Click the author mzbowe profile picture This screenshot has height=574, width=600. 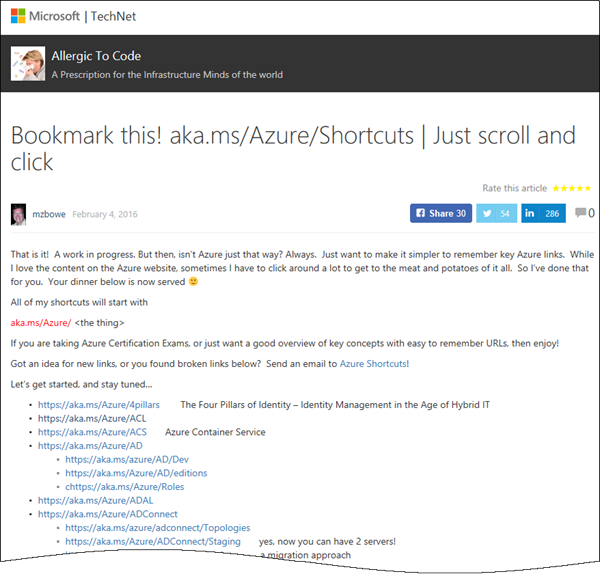18,214
